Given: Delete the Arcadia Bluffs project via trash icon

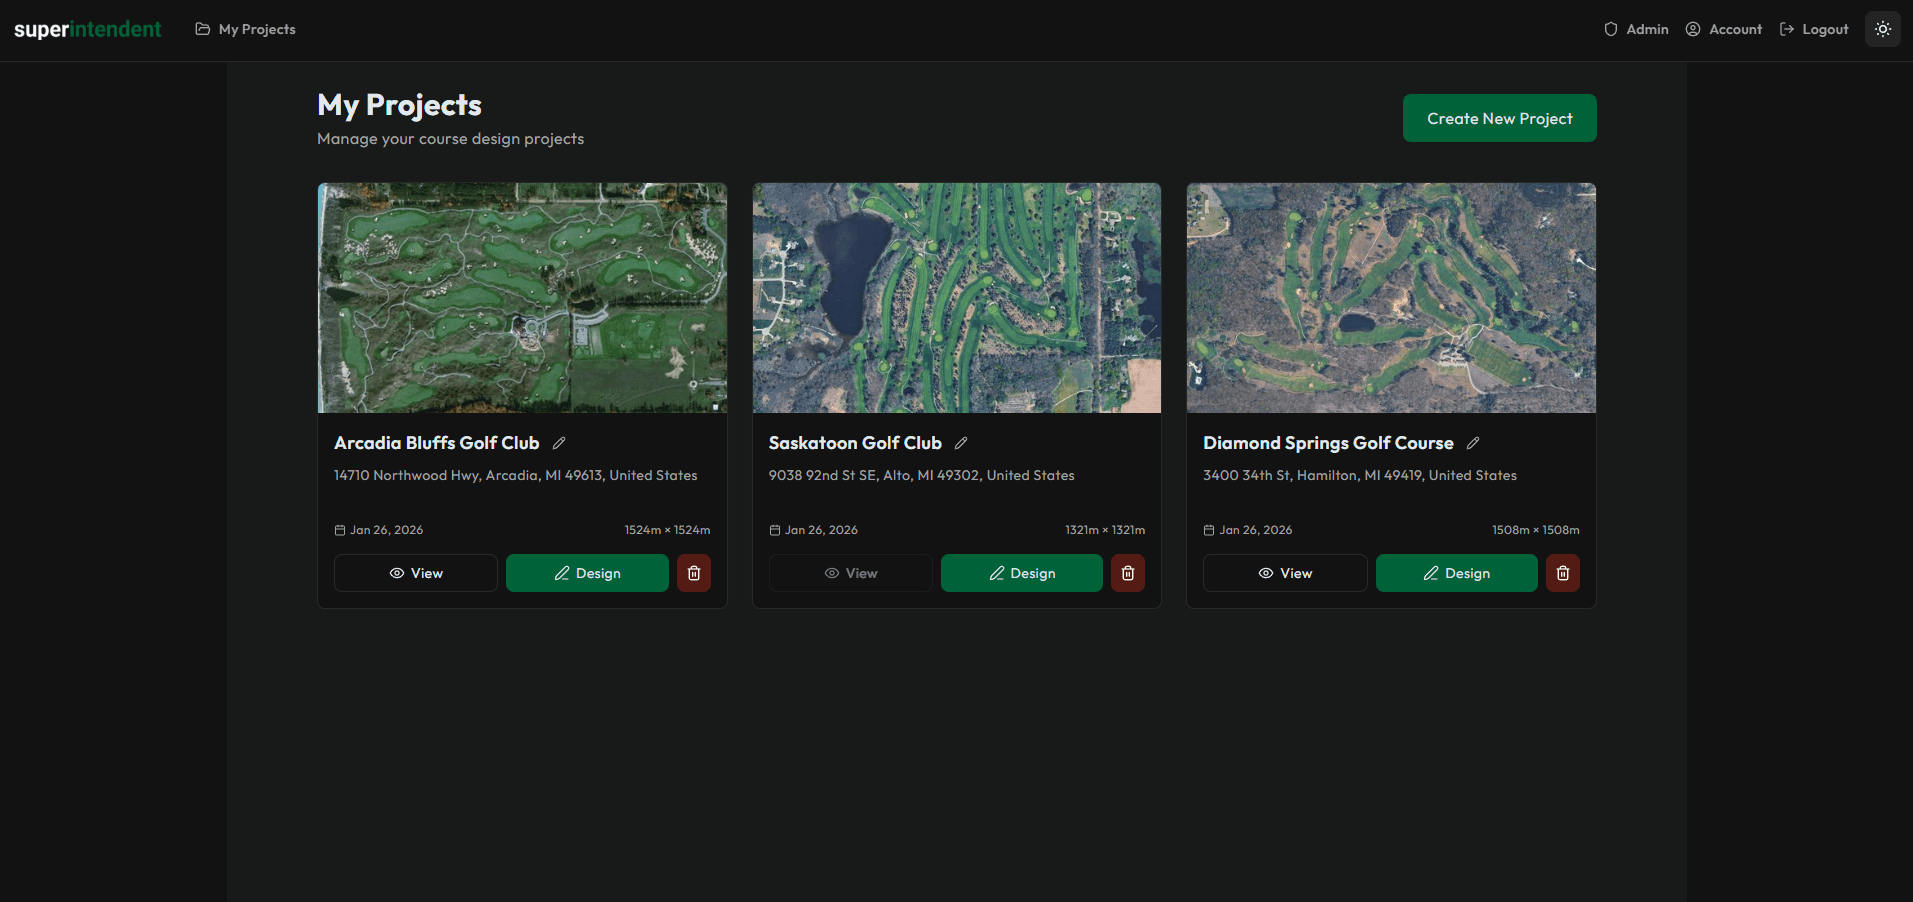Looking at the screenshot, I should [693, 572].
